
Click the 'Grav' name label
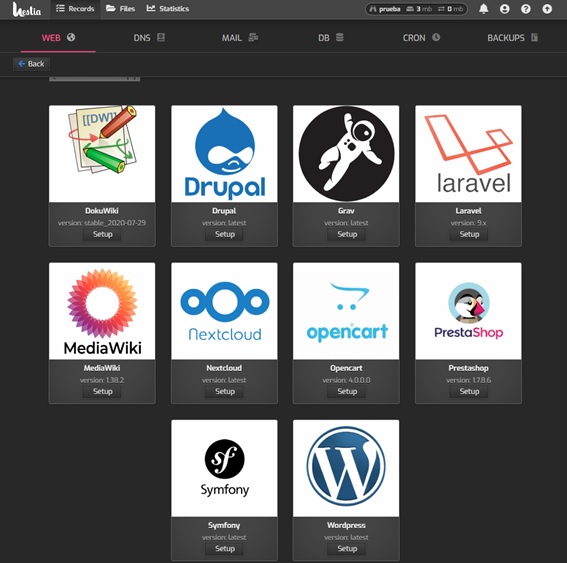pyautogui.click(x=346, y=211)
